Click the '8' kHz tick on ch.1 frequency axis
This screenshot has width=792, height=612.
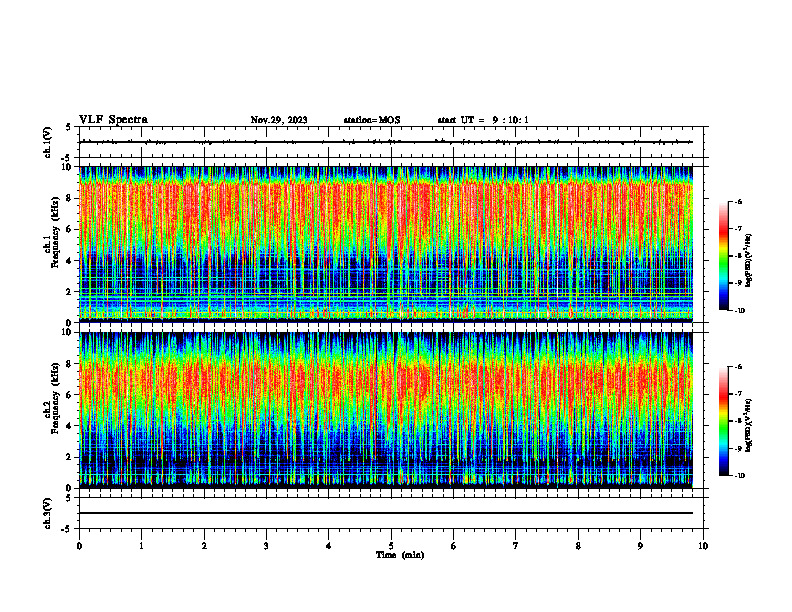69,198
